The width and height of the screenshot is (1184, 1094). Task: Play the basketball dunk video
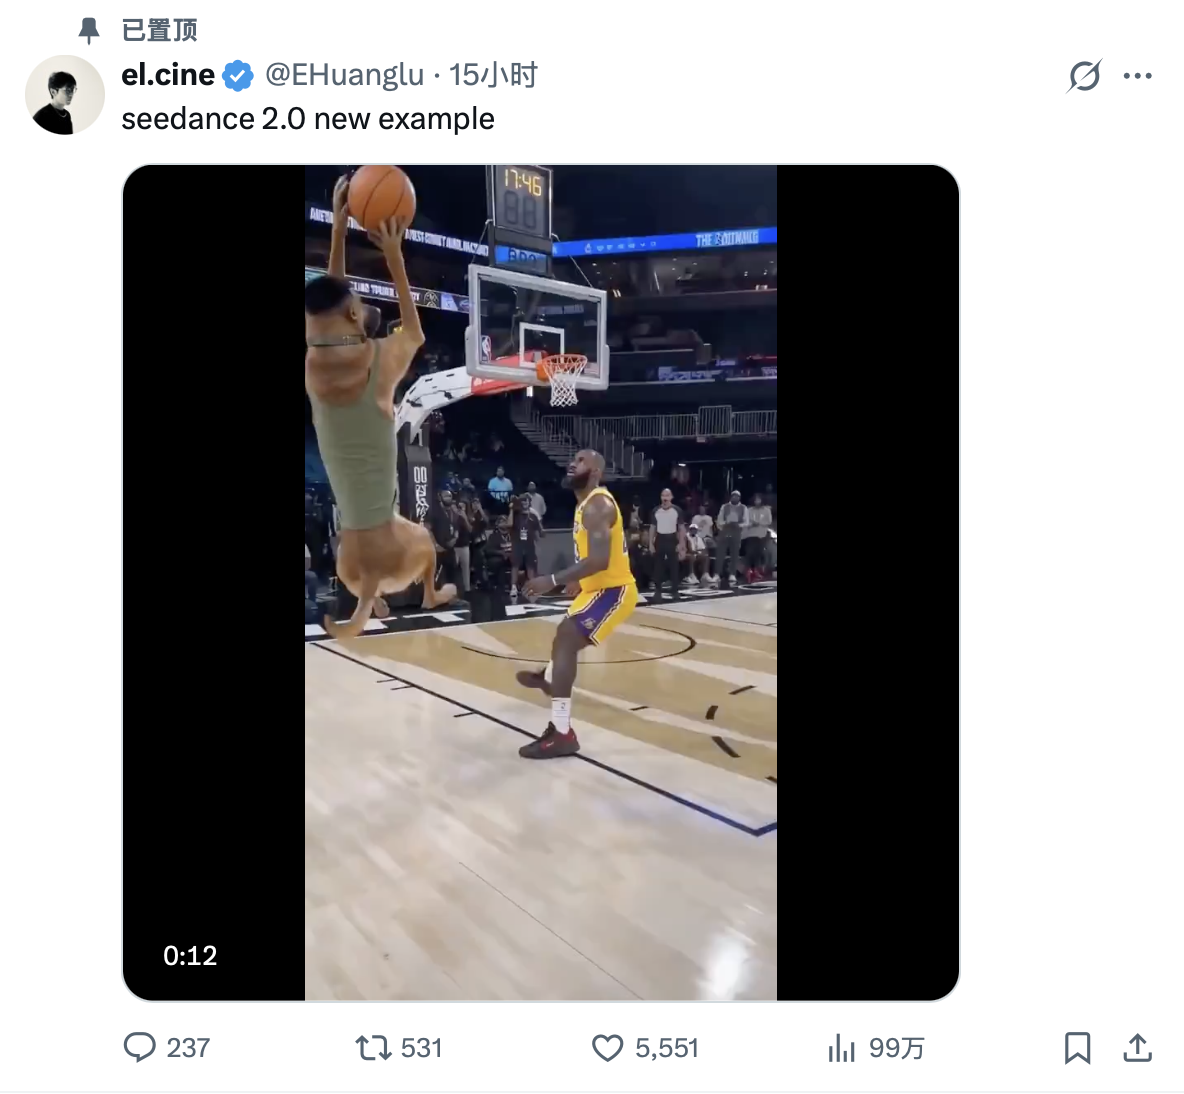pos(540,582)
